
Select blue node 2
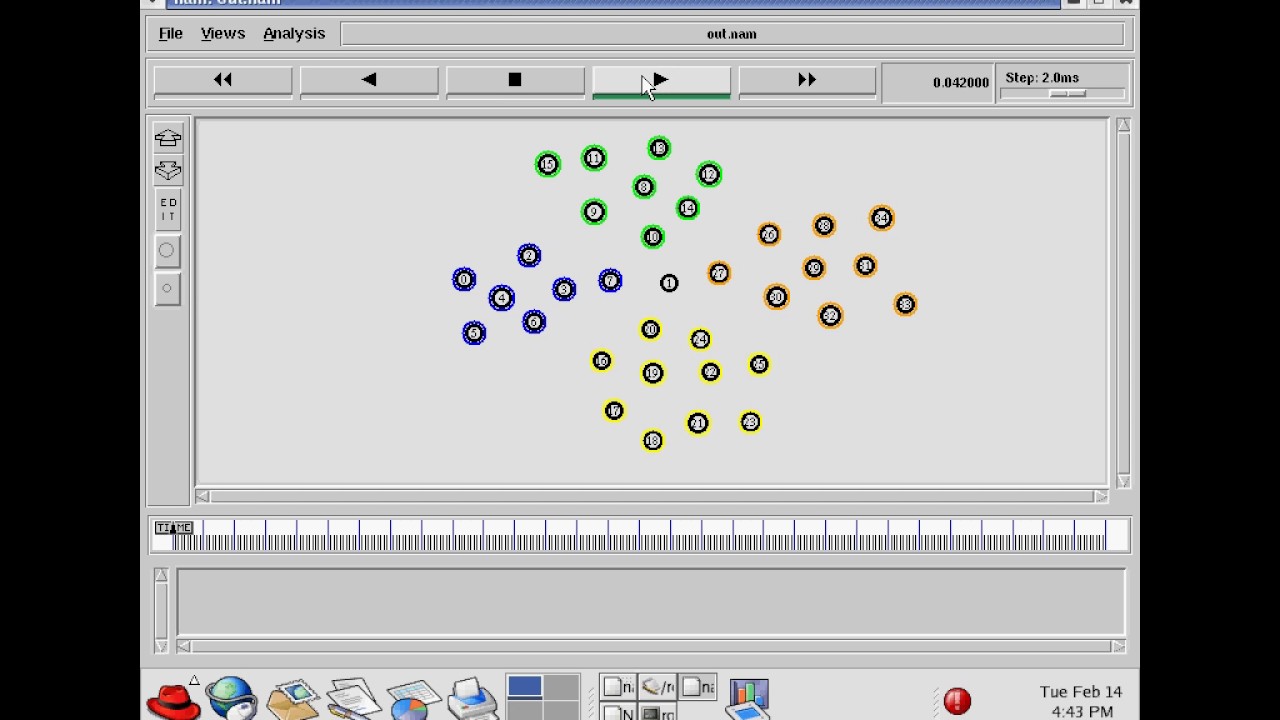point(529,256)
